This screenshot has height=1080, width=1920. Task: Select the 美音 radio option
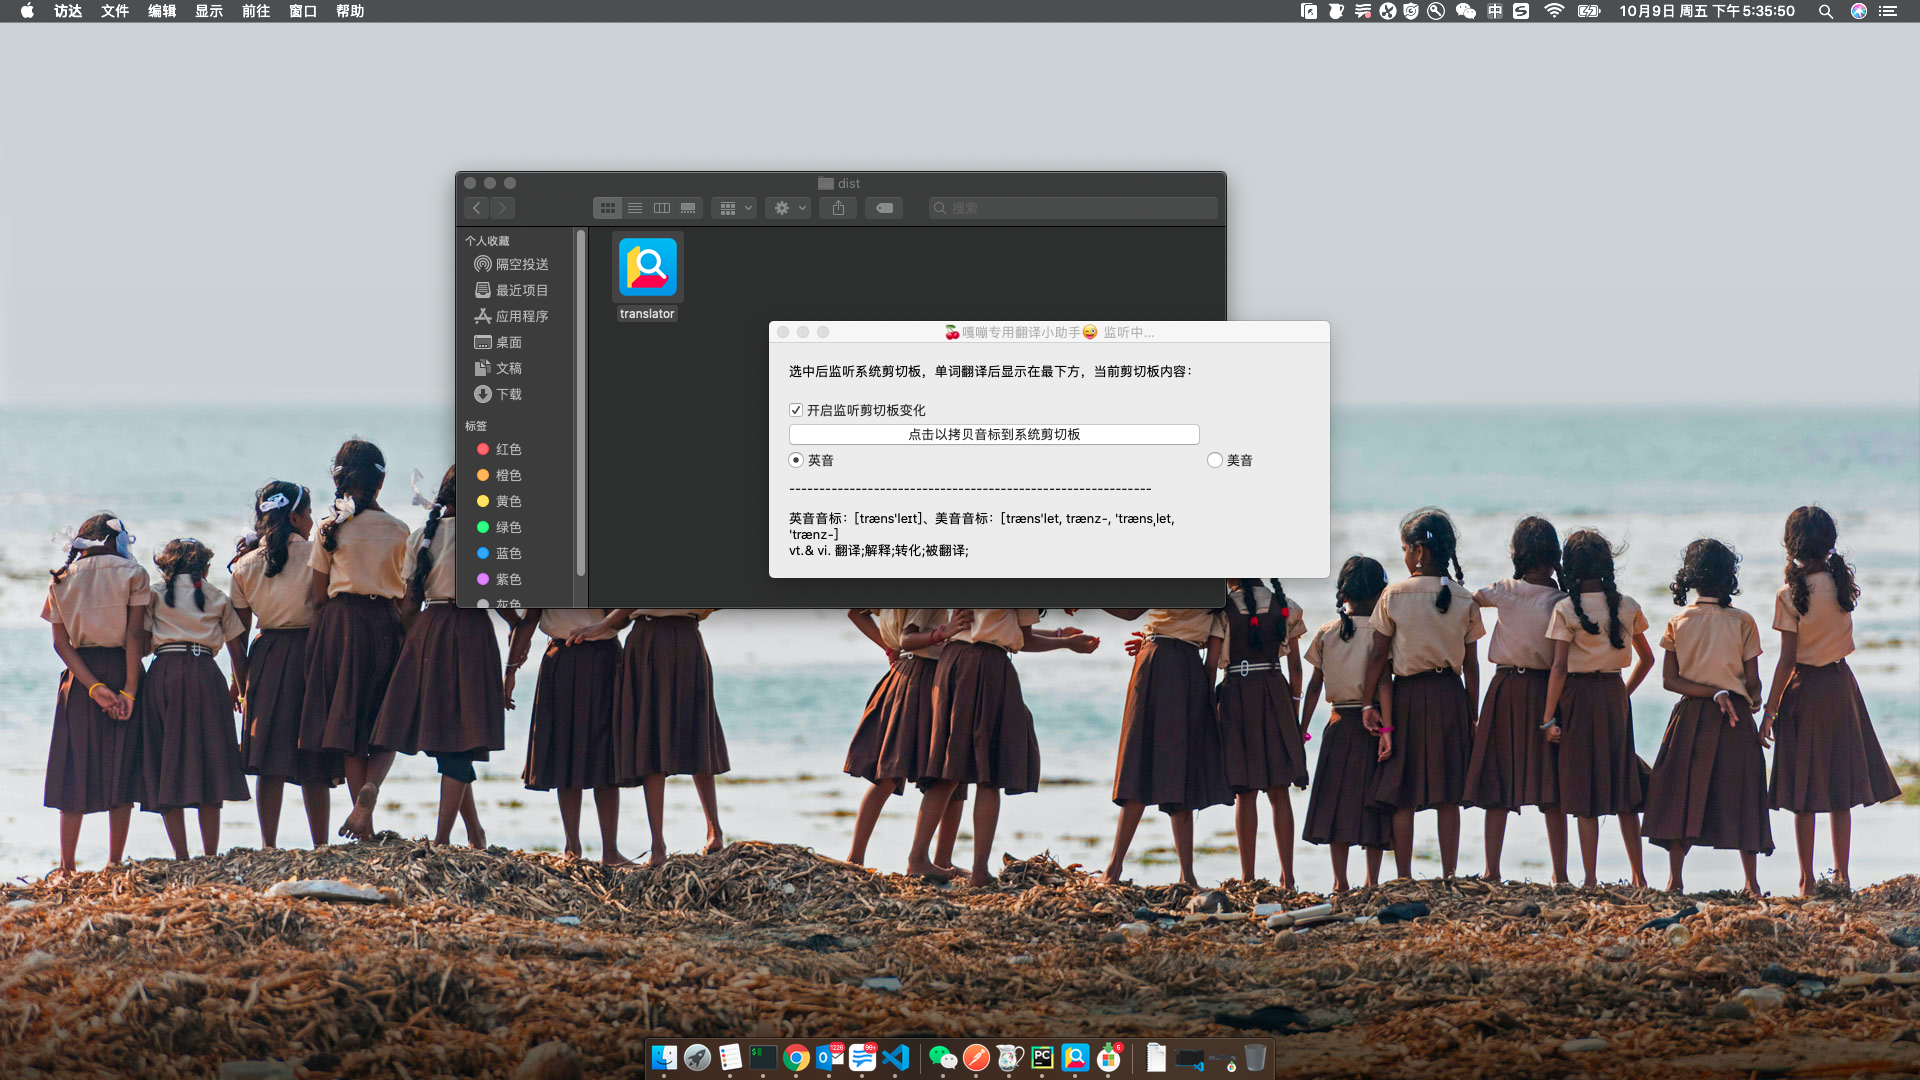(1215, 460)
